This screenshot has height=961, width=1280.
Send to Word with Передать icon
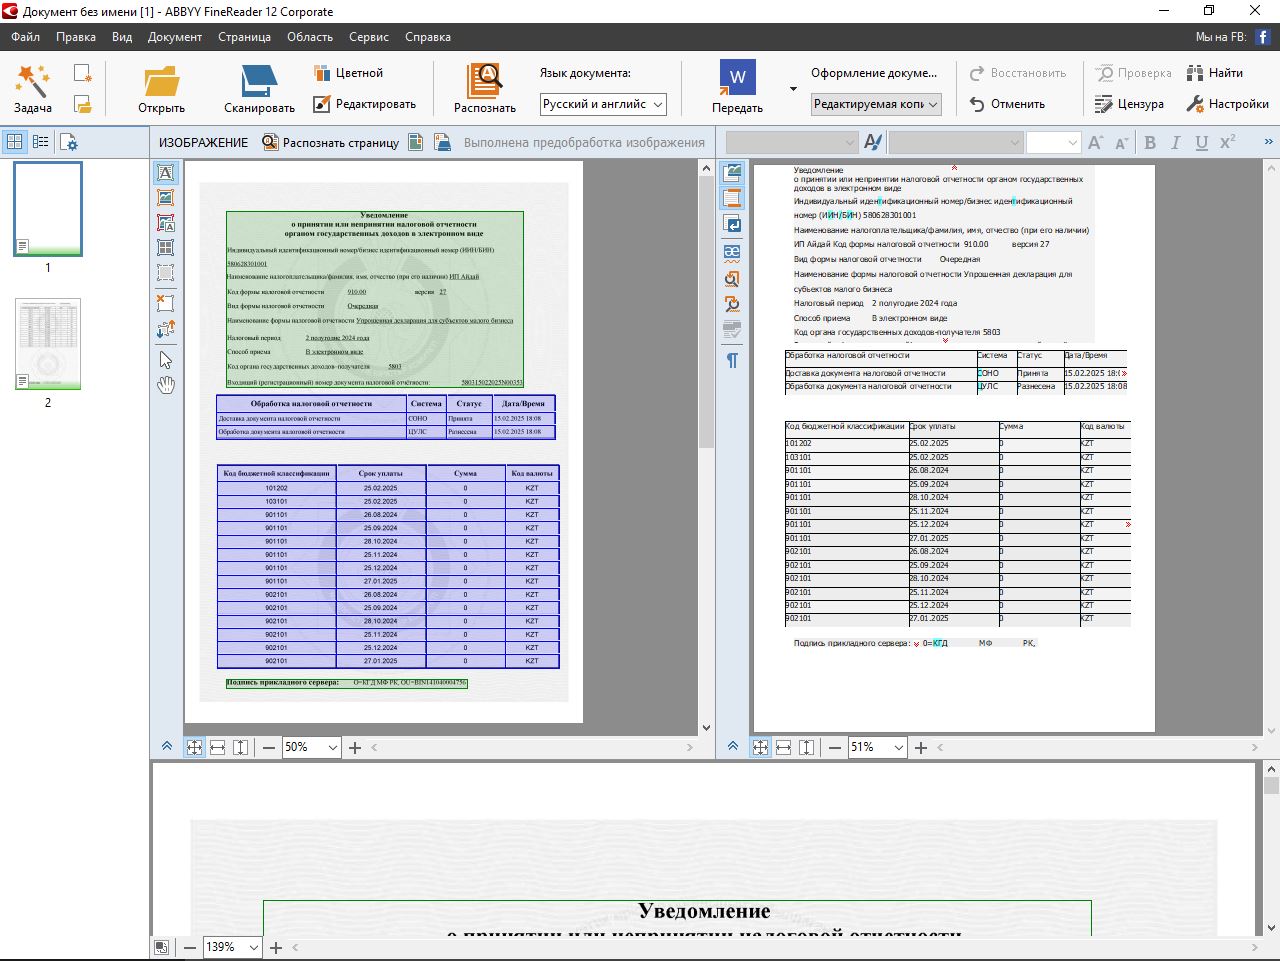(737, 80)
